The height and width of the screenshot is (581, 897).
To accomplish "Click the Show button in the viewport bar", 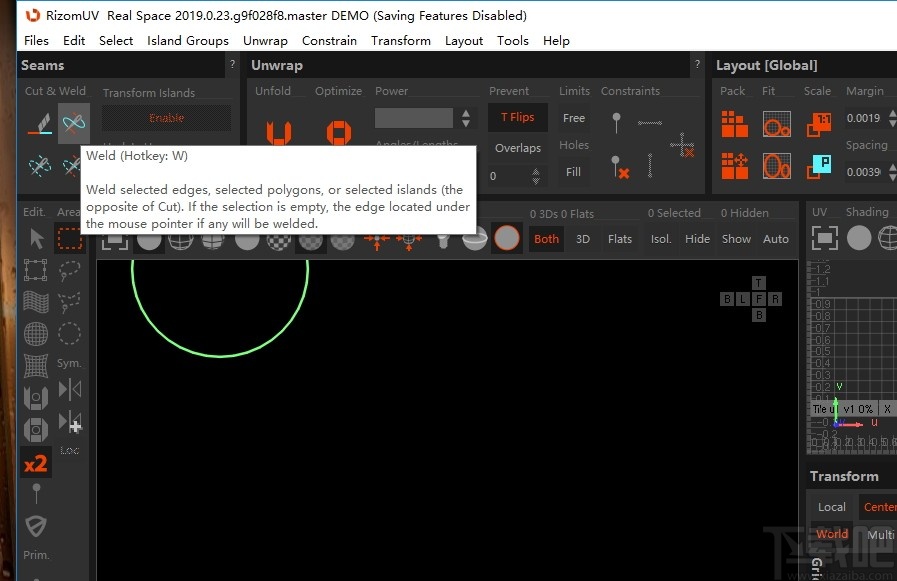I will click(x=736, y=239).
